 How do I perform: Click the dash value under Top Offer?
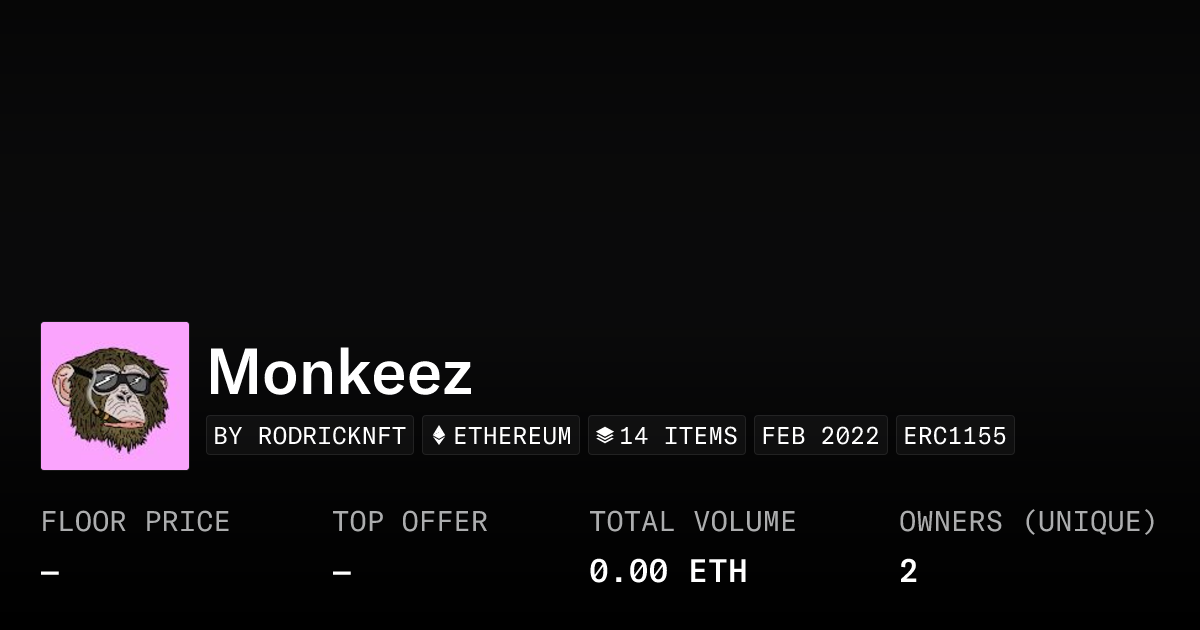[341, 573]
